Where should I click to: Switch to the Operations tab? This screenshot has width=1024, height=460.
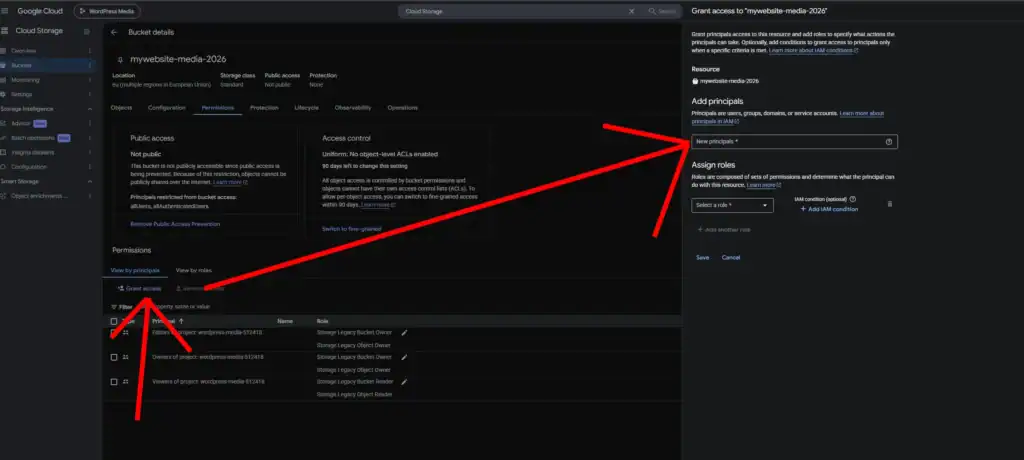tap(402, 108)
